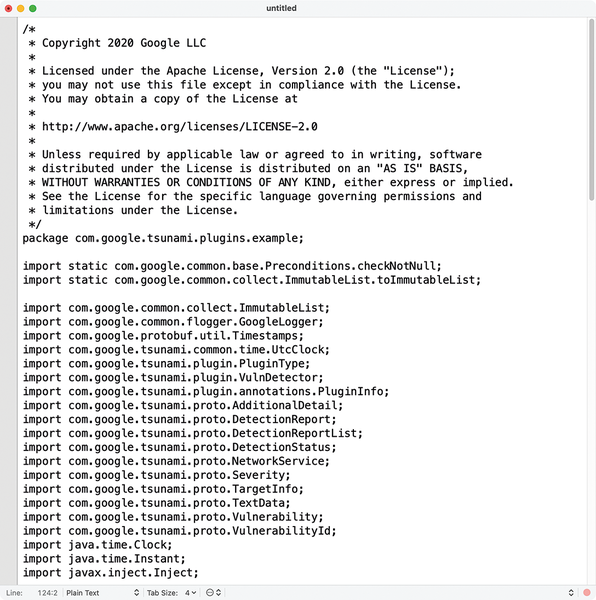Viewport: 596px width, 600px height.
Task: Place cursor in import javax.inject.Inject line
Action: tap(111, 573)
